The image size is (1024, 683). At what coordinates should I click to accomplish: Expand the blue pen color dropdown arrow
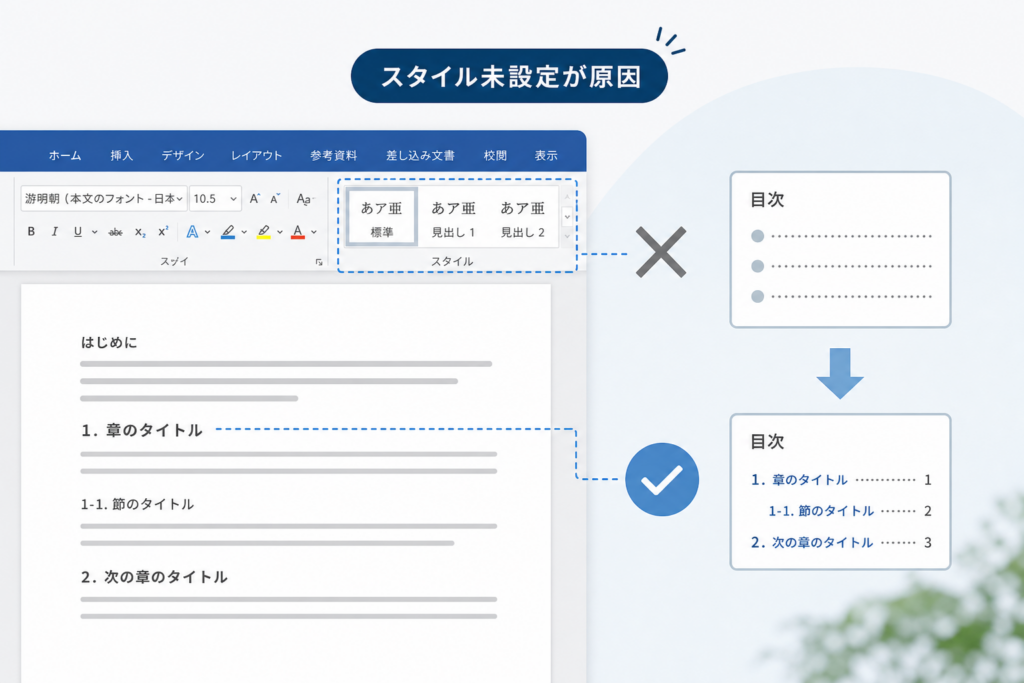point(244,232)
